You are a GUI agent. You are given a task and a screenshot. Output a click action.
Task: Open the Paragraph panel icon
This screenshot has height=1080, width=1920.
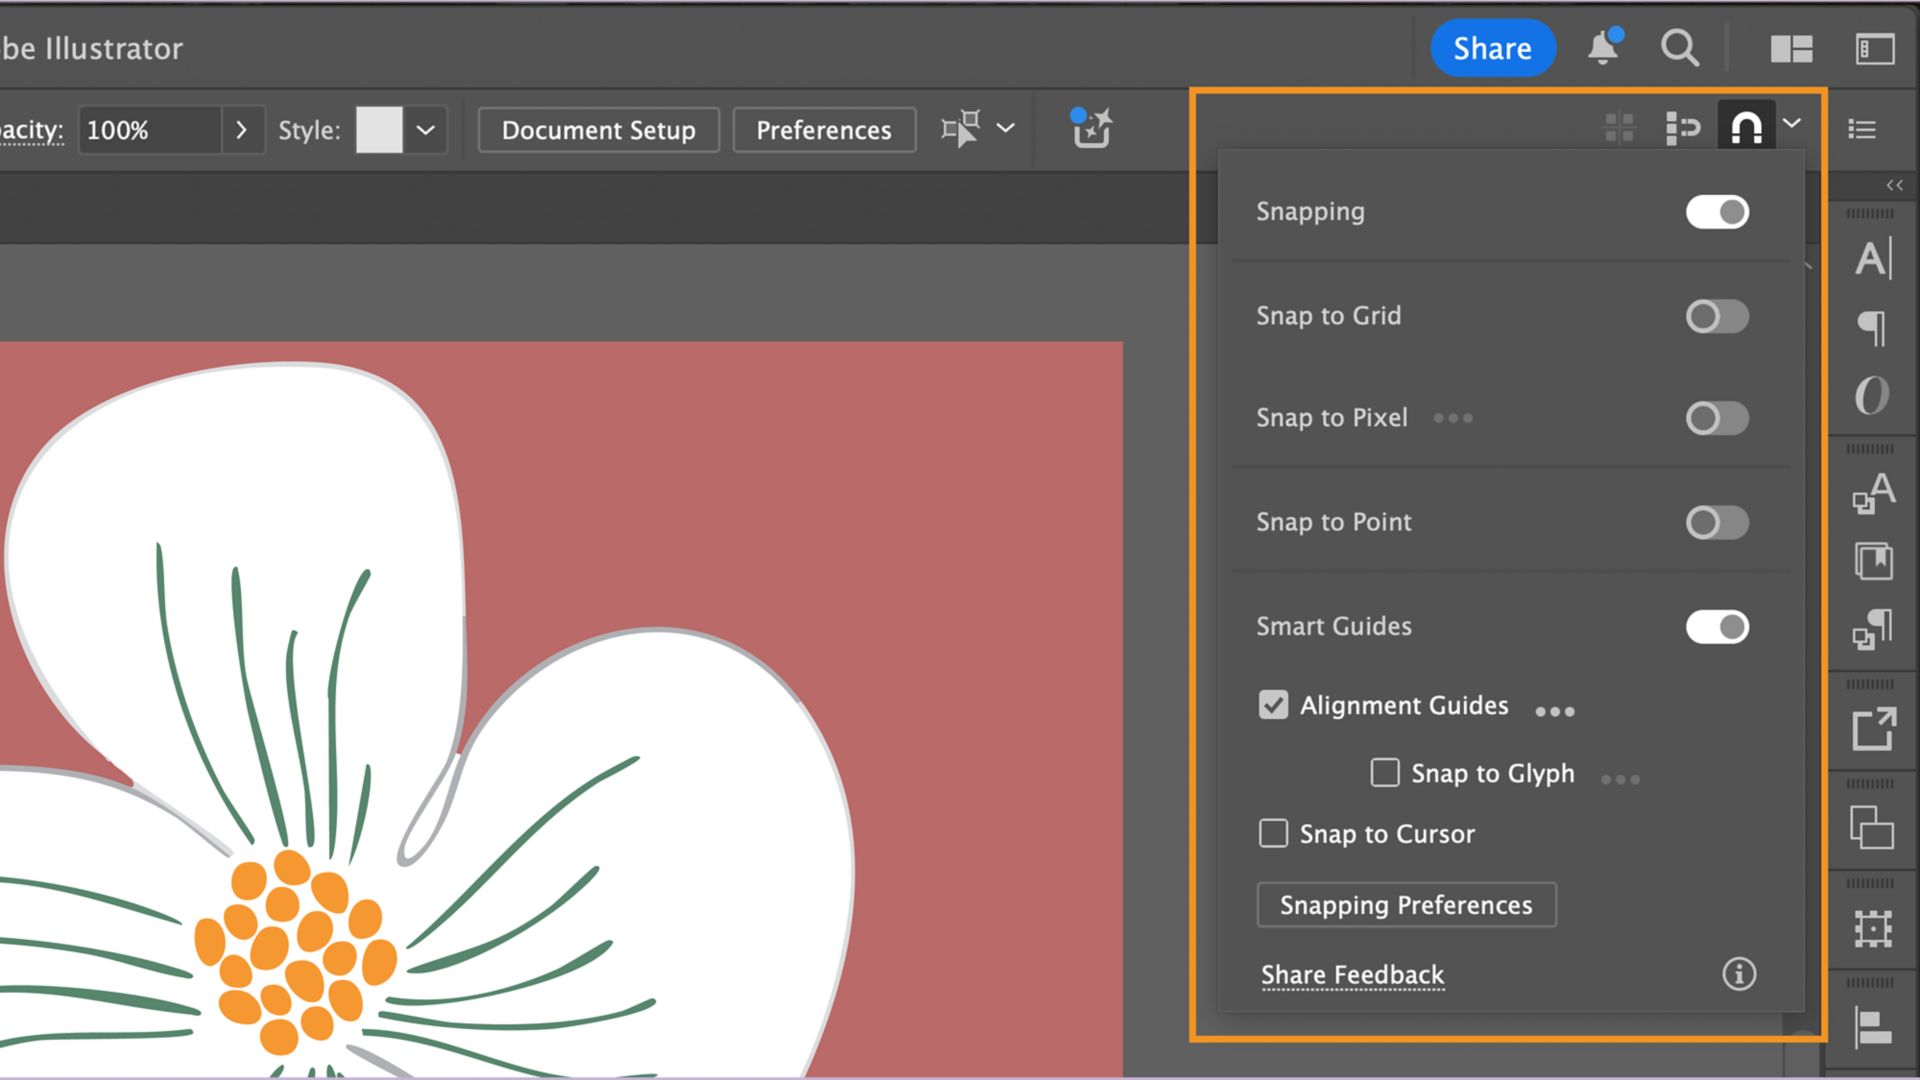tap(1873, 327)
